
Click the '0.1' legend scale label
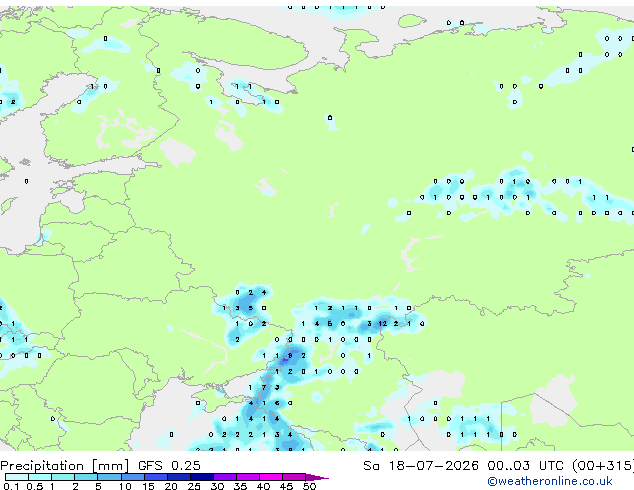11,486
